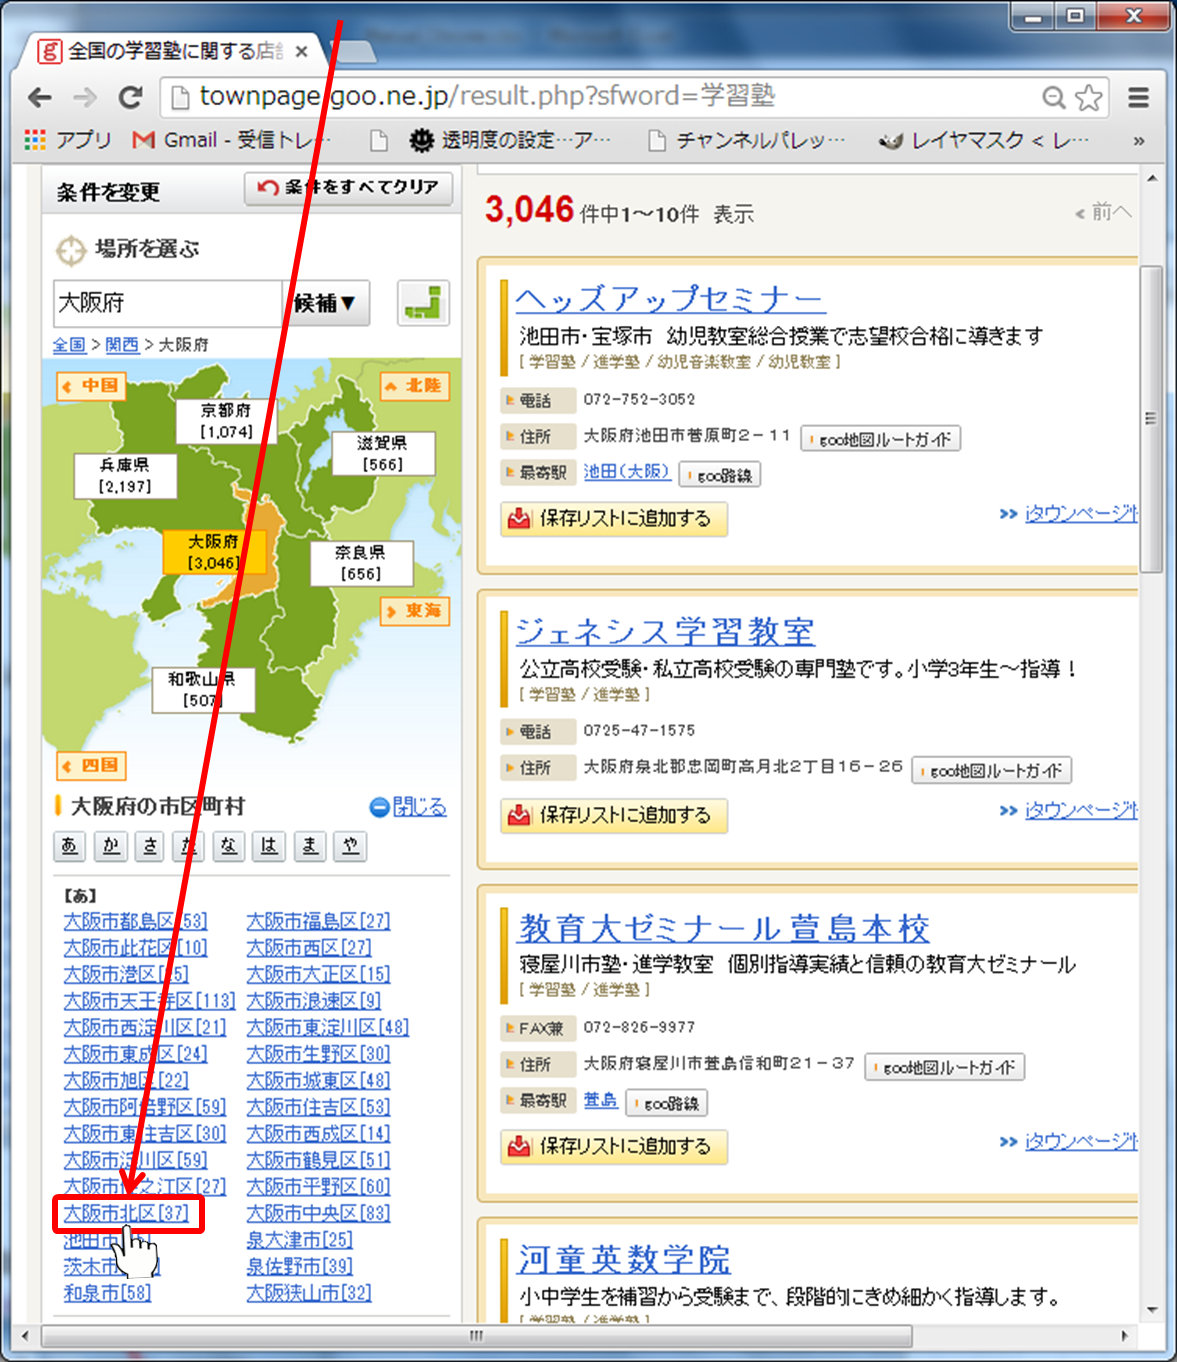This screenshot has height=1362, width=1177.
Task: Click the browser back arrow icon
Action: [x=40, y=97]
